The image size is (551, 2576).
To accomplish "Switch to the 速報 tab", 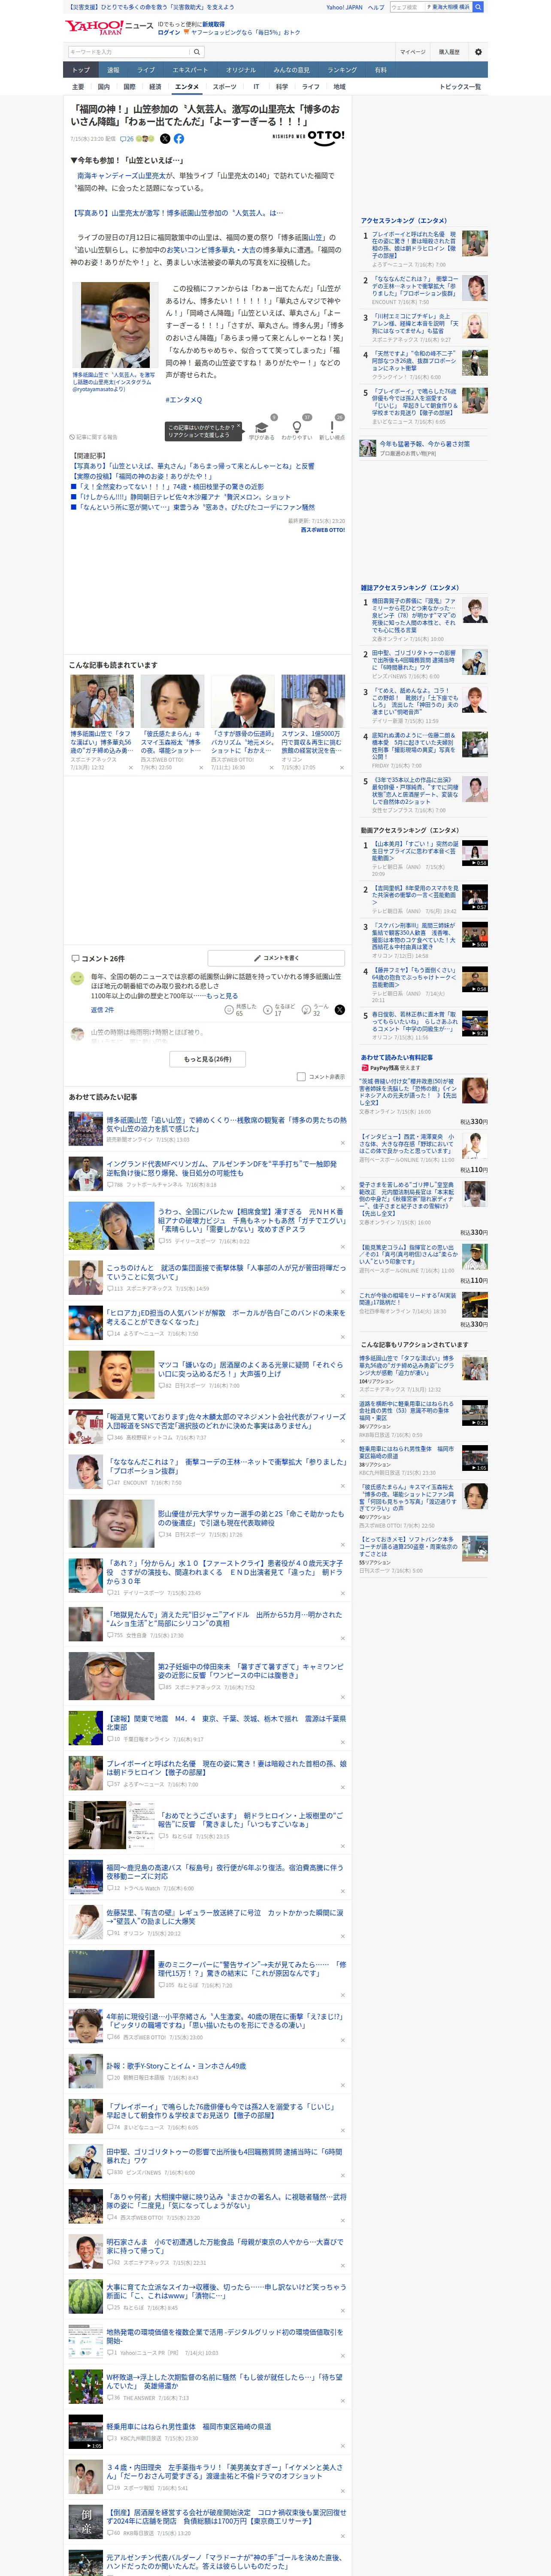I will (x=113, y=70).
